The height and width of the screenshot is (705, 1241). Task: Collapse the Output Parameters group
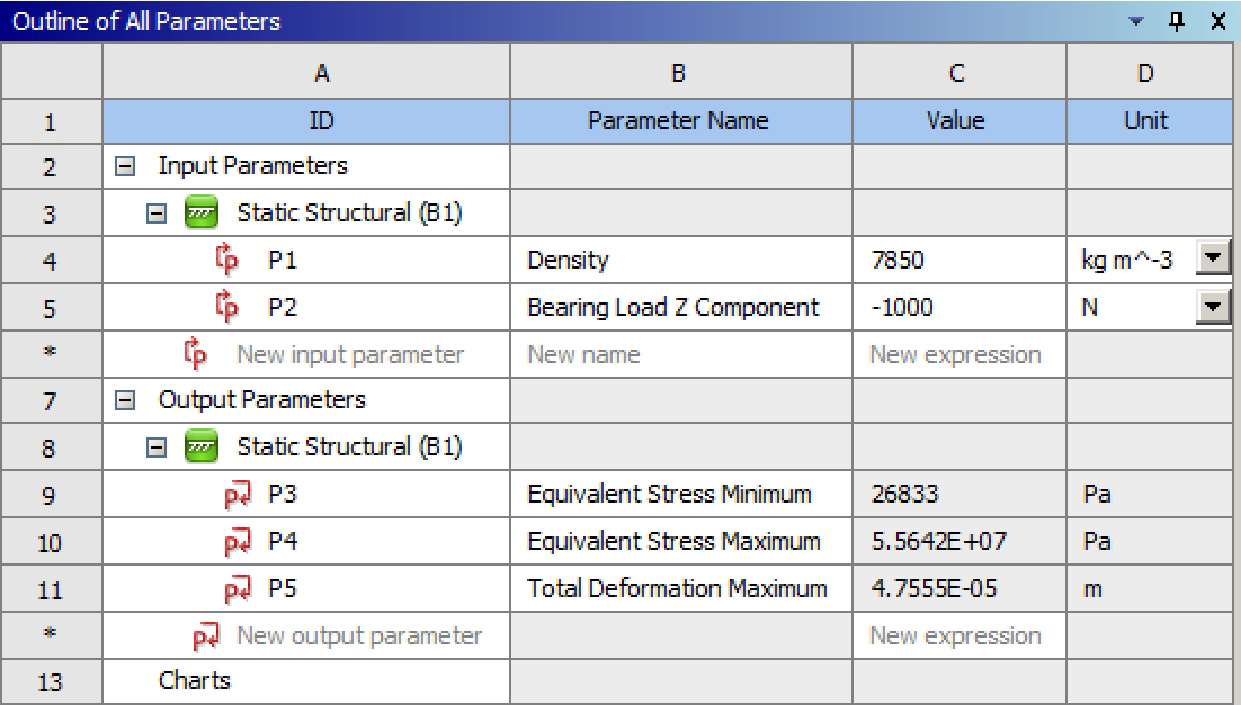point(120,401)
